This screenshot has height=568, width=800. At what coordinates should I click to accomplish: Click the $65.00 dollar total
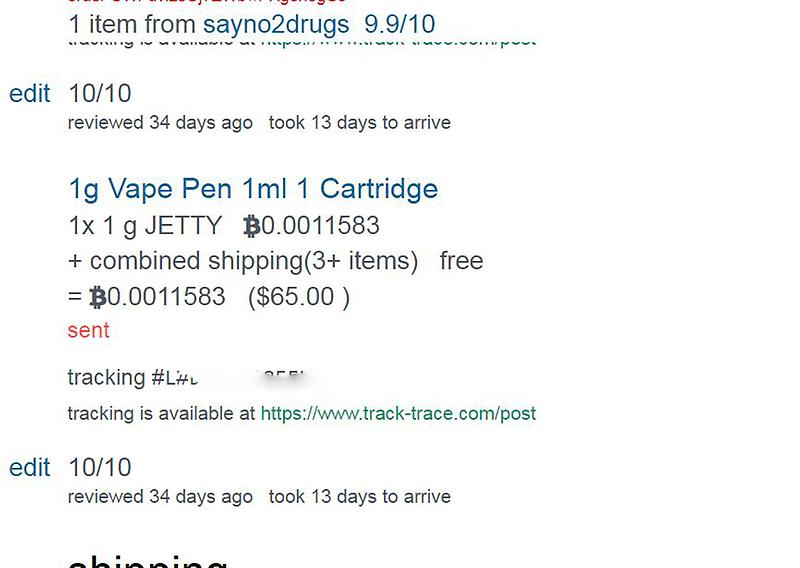[x=298, y=297]
